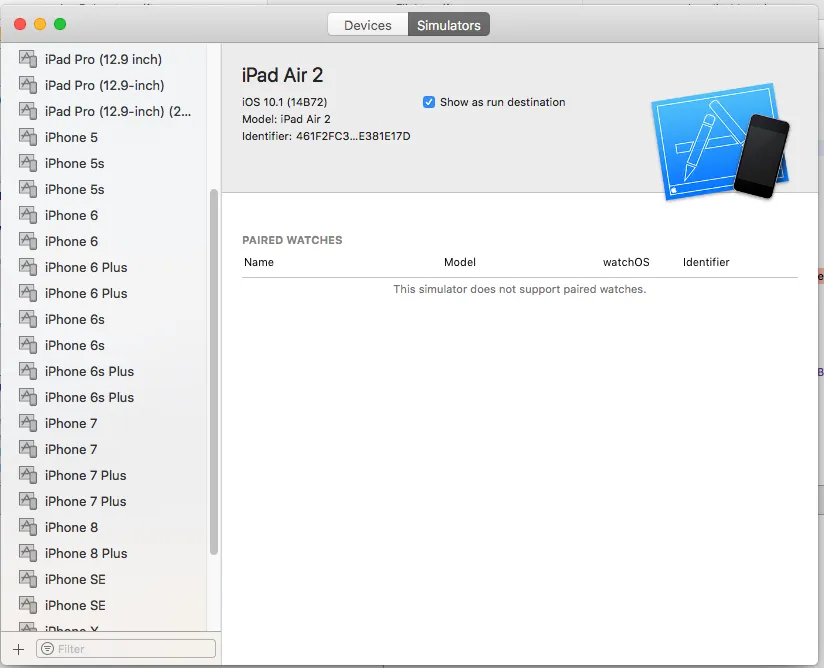Select the Simulators tab
The width and height of the screenshot is (824, 668).
449,25
